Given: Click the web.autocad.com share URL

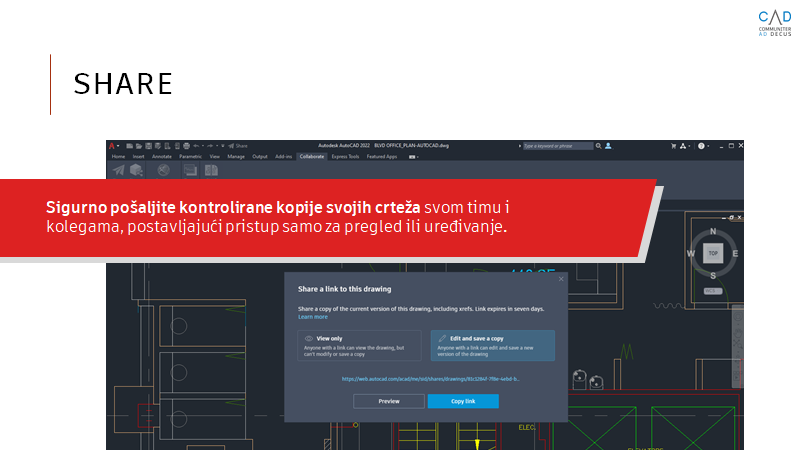Looking at the screenshot, I should click(431, 379).
